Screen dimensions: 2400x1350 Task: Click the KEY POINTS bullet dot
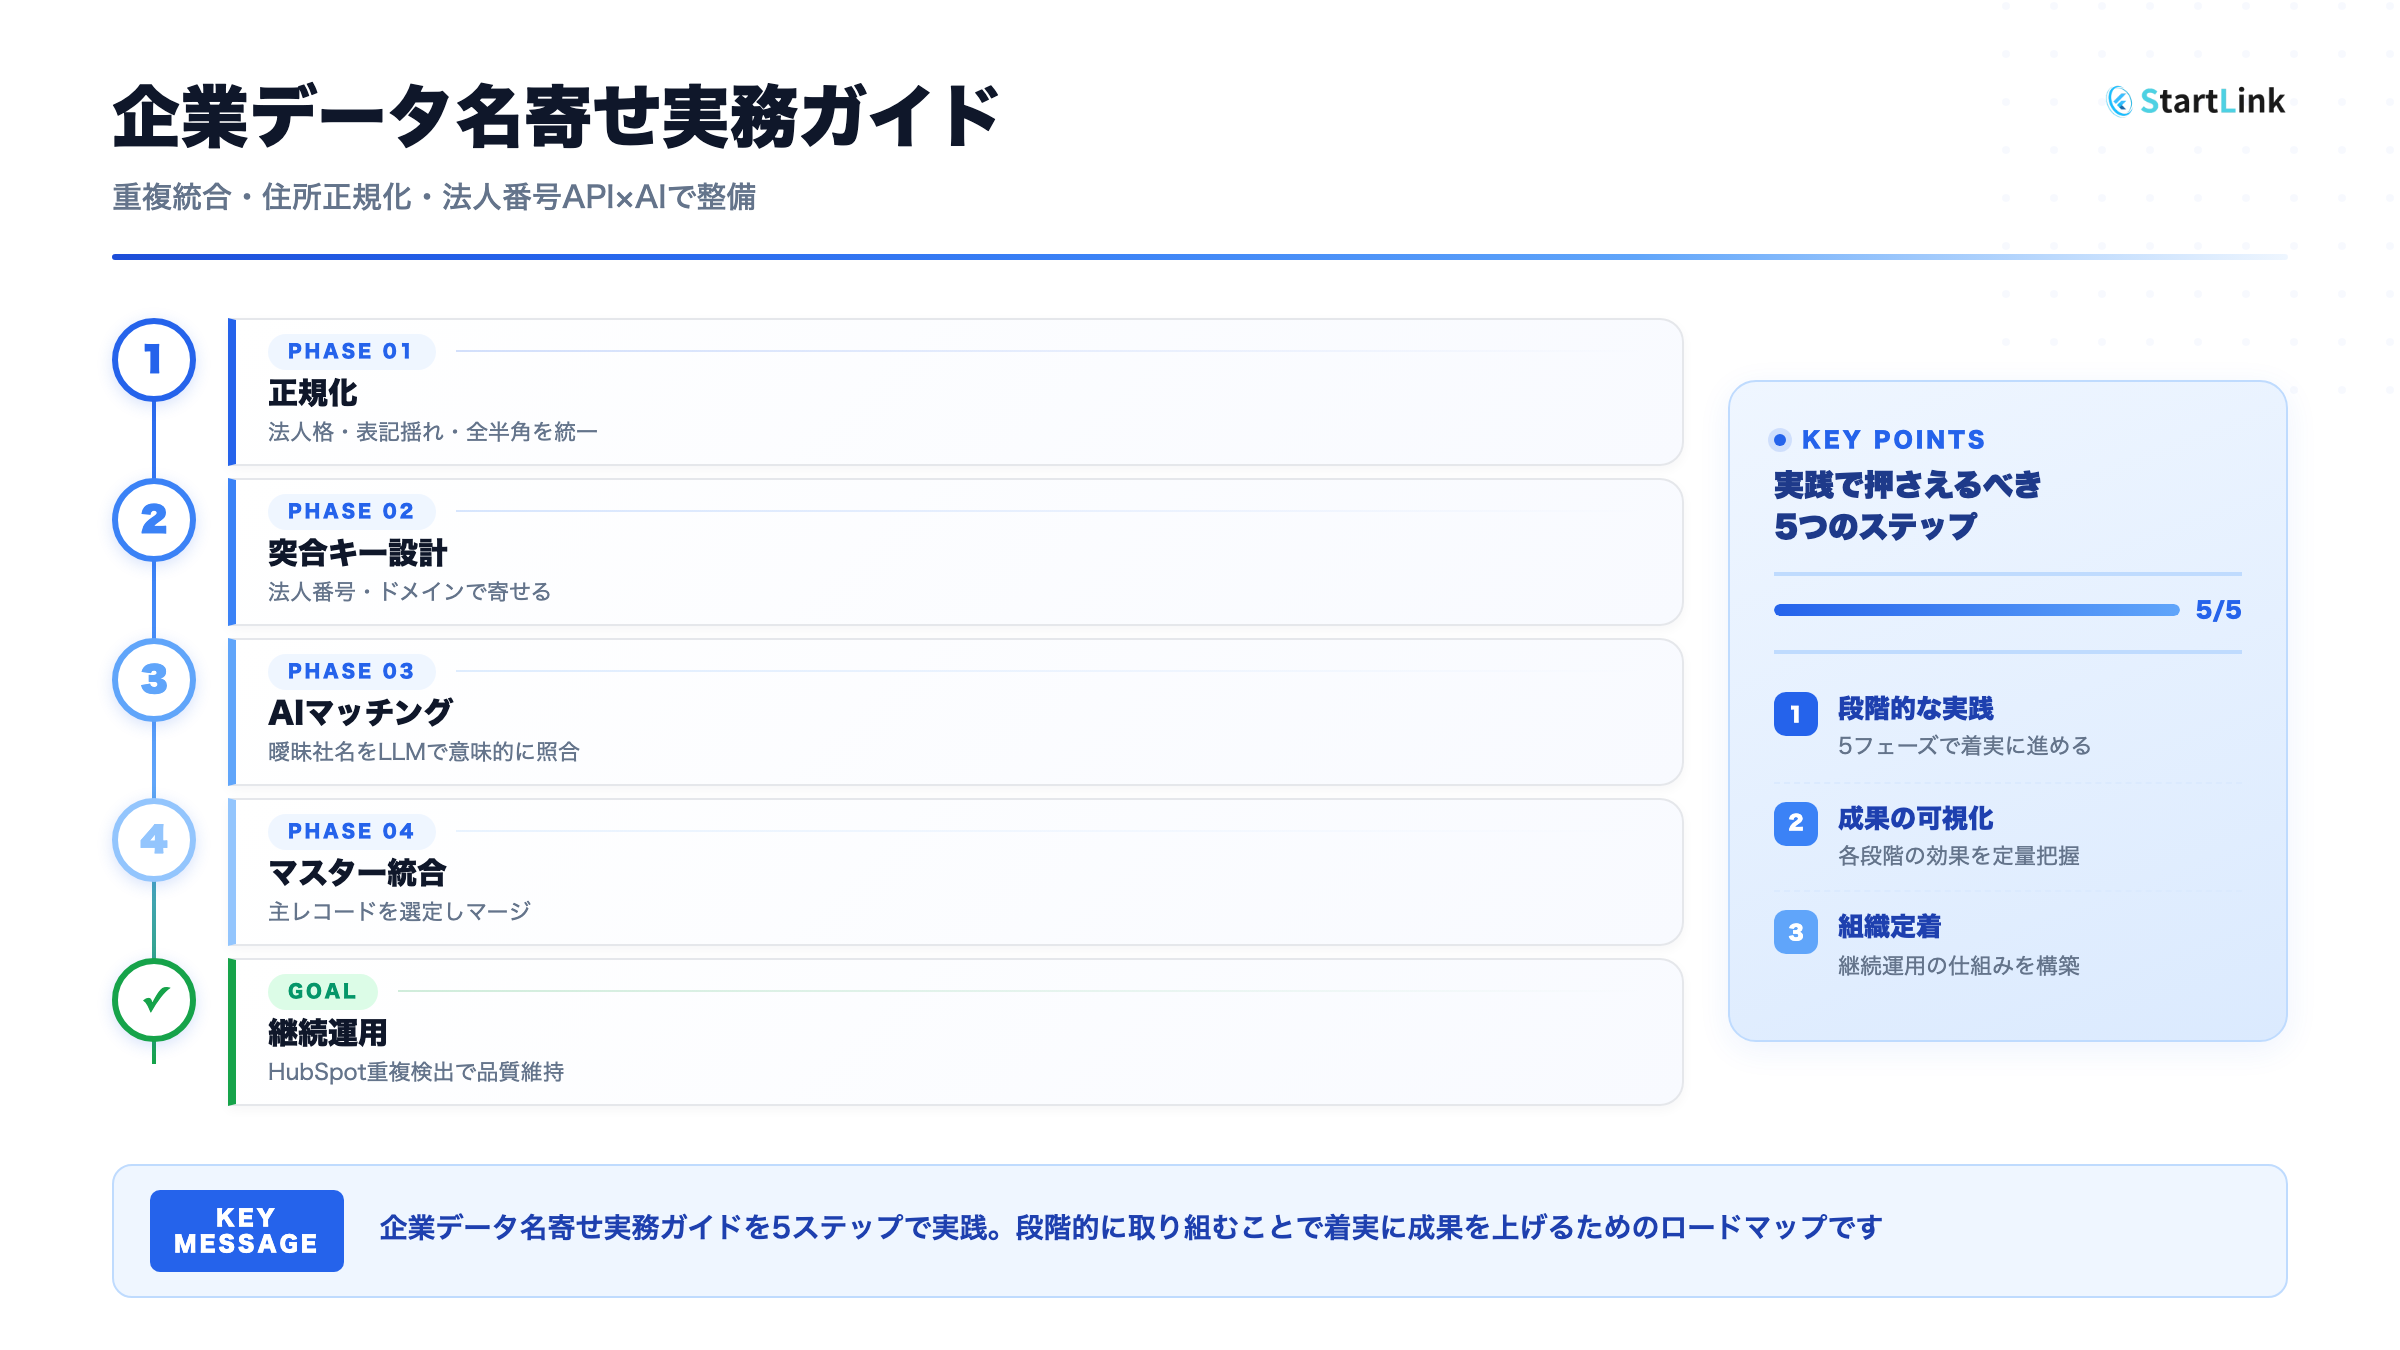tap(1779, 440)
